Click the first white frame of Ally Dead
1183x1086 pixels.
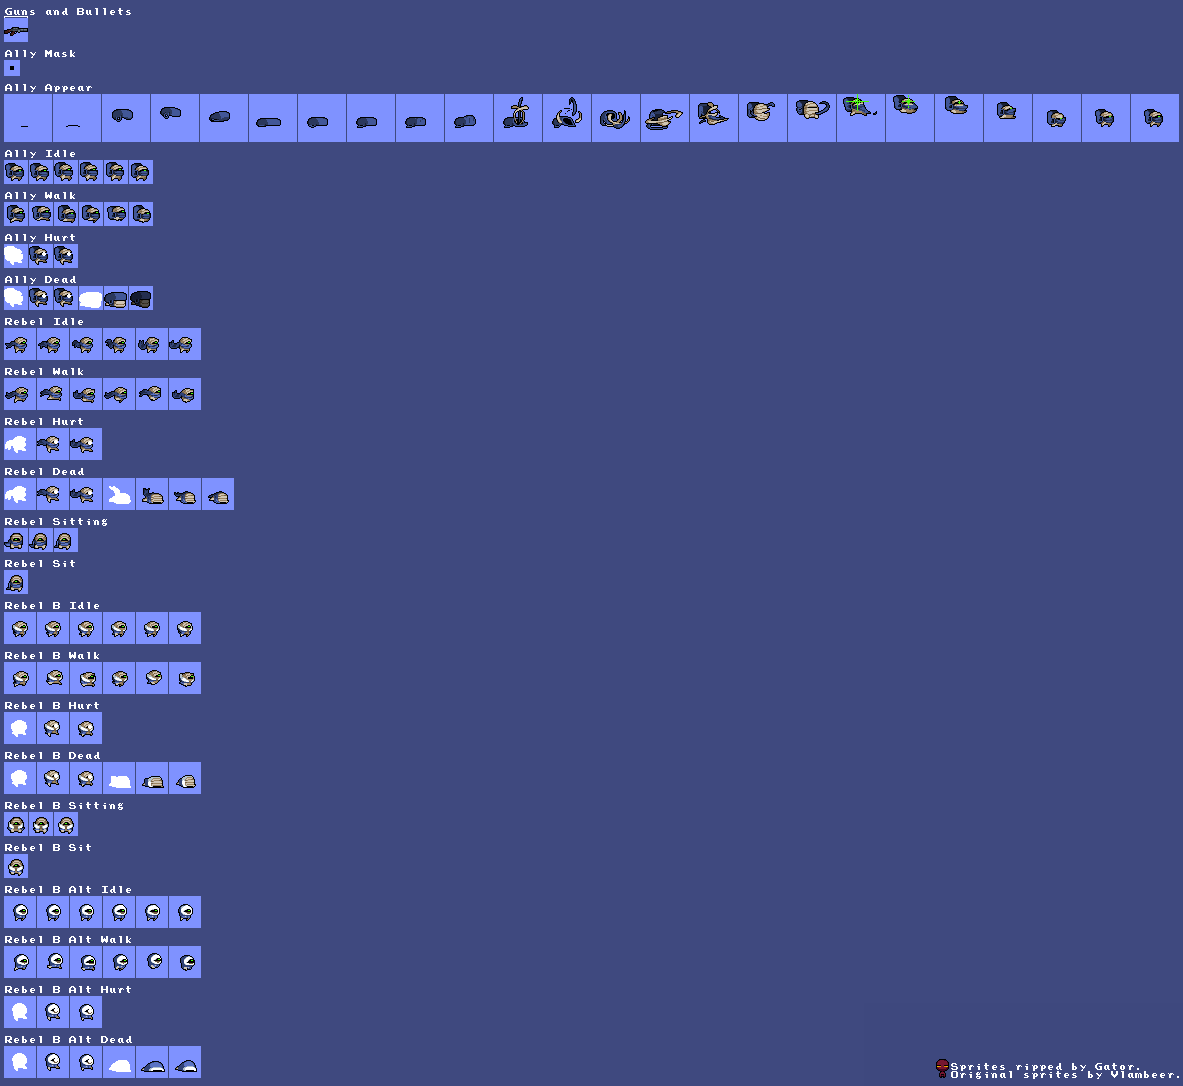(x=16, y=298)
